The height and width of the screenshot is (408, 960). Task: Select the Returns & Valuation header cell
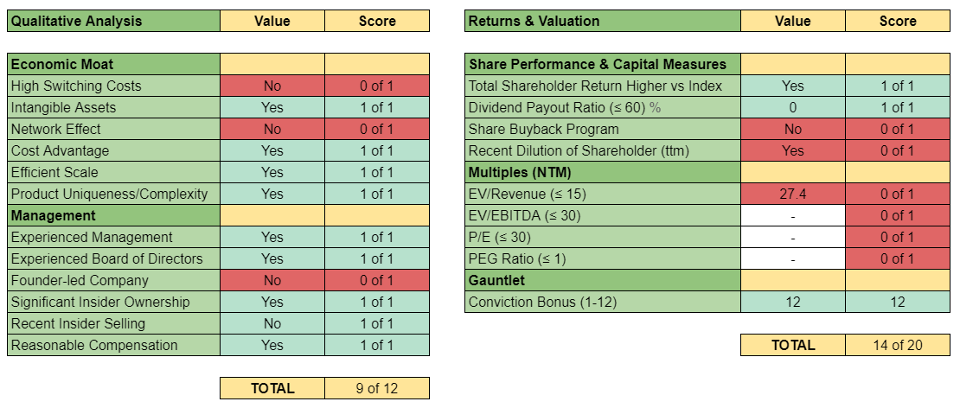pyautogui.click(x=602, y=21)
